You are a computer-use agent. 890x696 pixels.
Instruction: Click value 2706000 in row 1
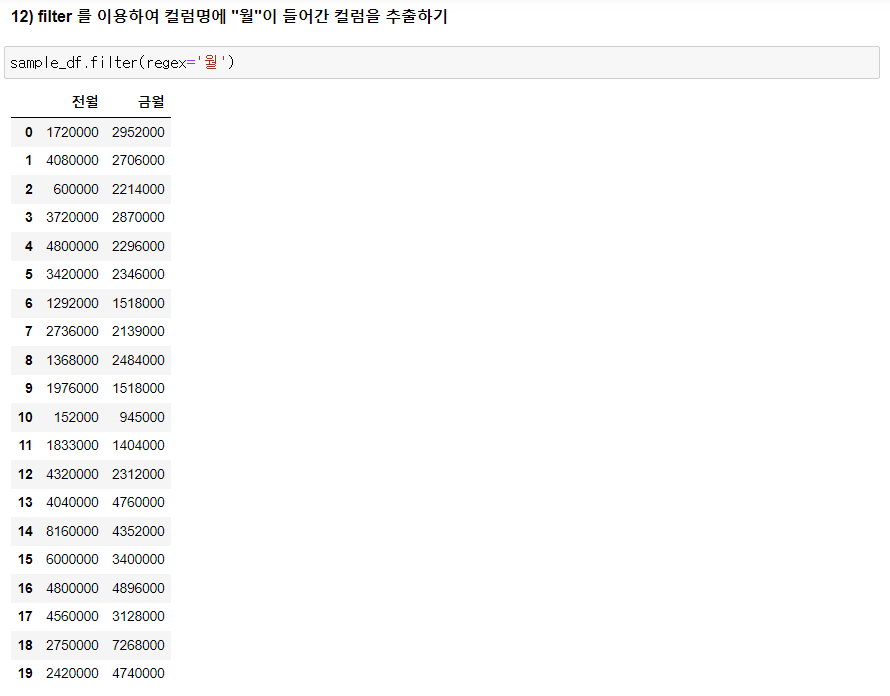(x=138, y=161)
